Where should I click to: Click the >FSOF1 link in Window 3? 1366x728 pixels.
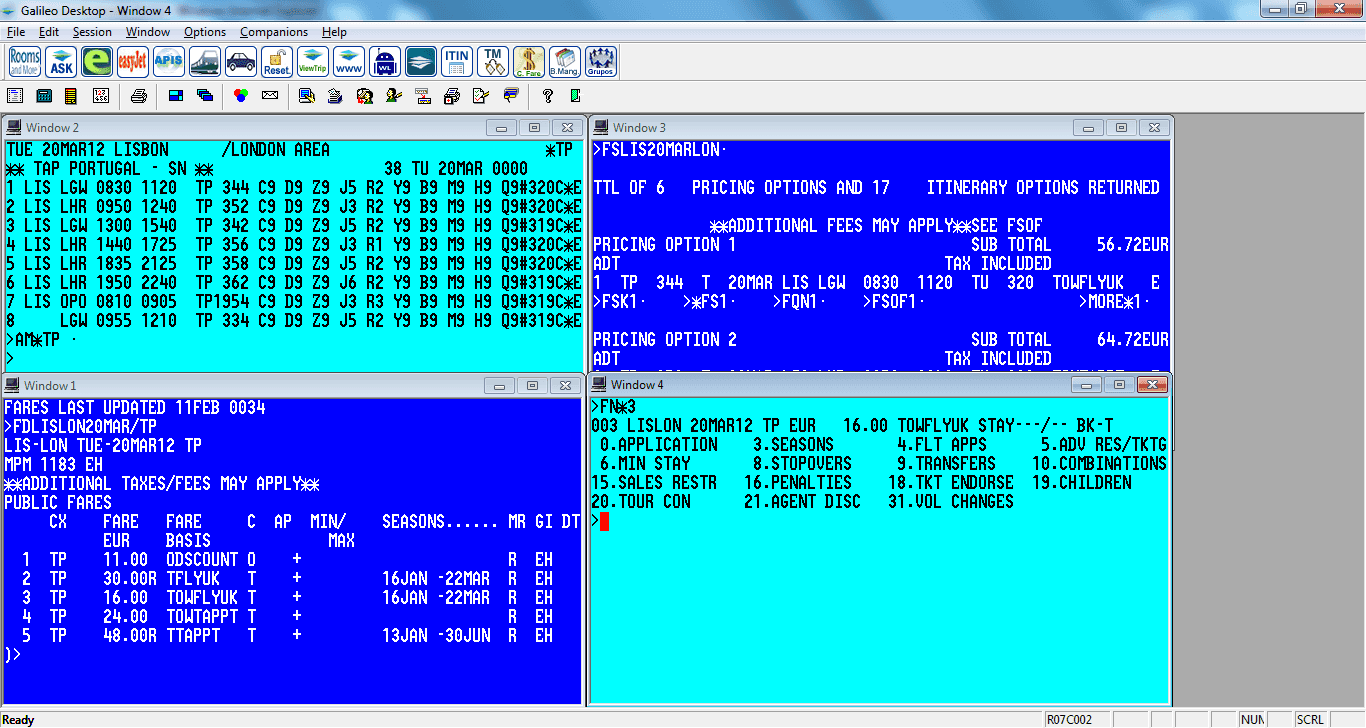(894, 301)
